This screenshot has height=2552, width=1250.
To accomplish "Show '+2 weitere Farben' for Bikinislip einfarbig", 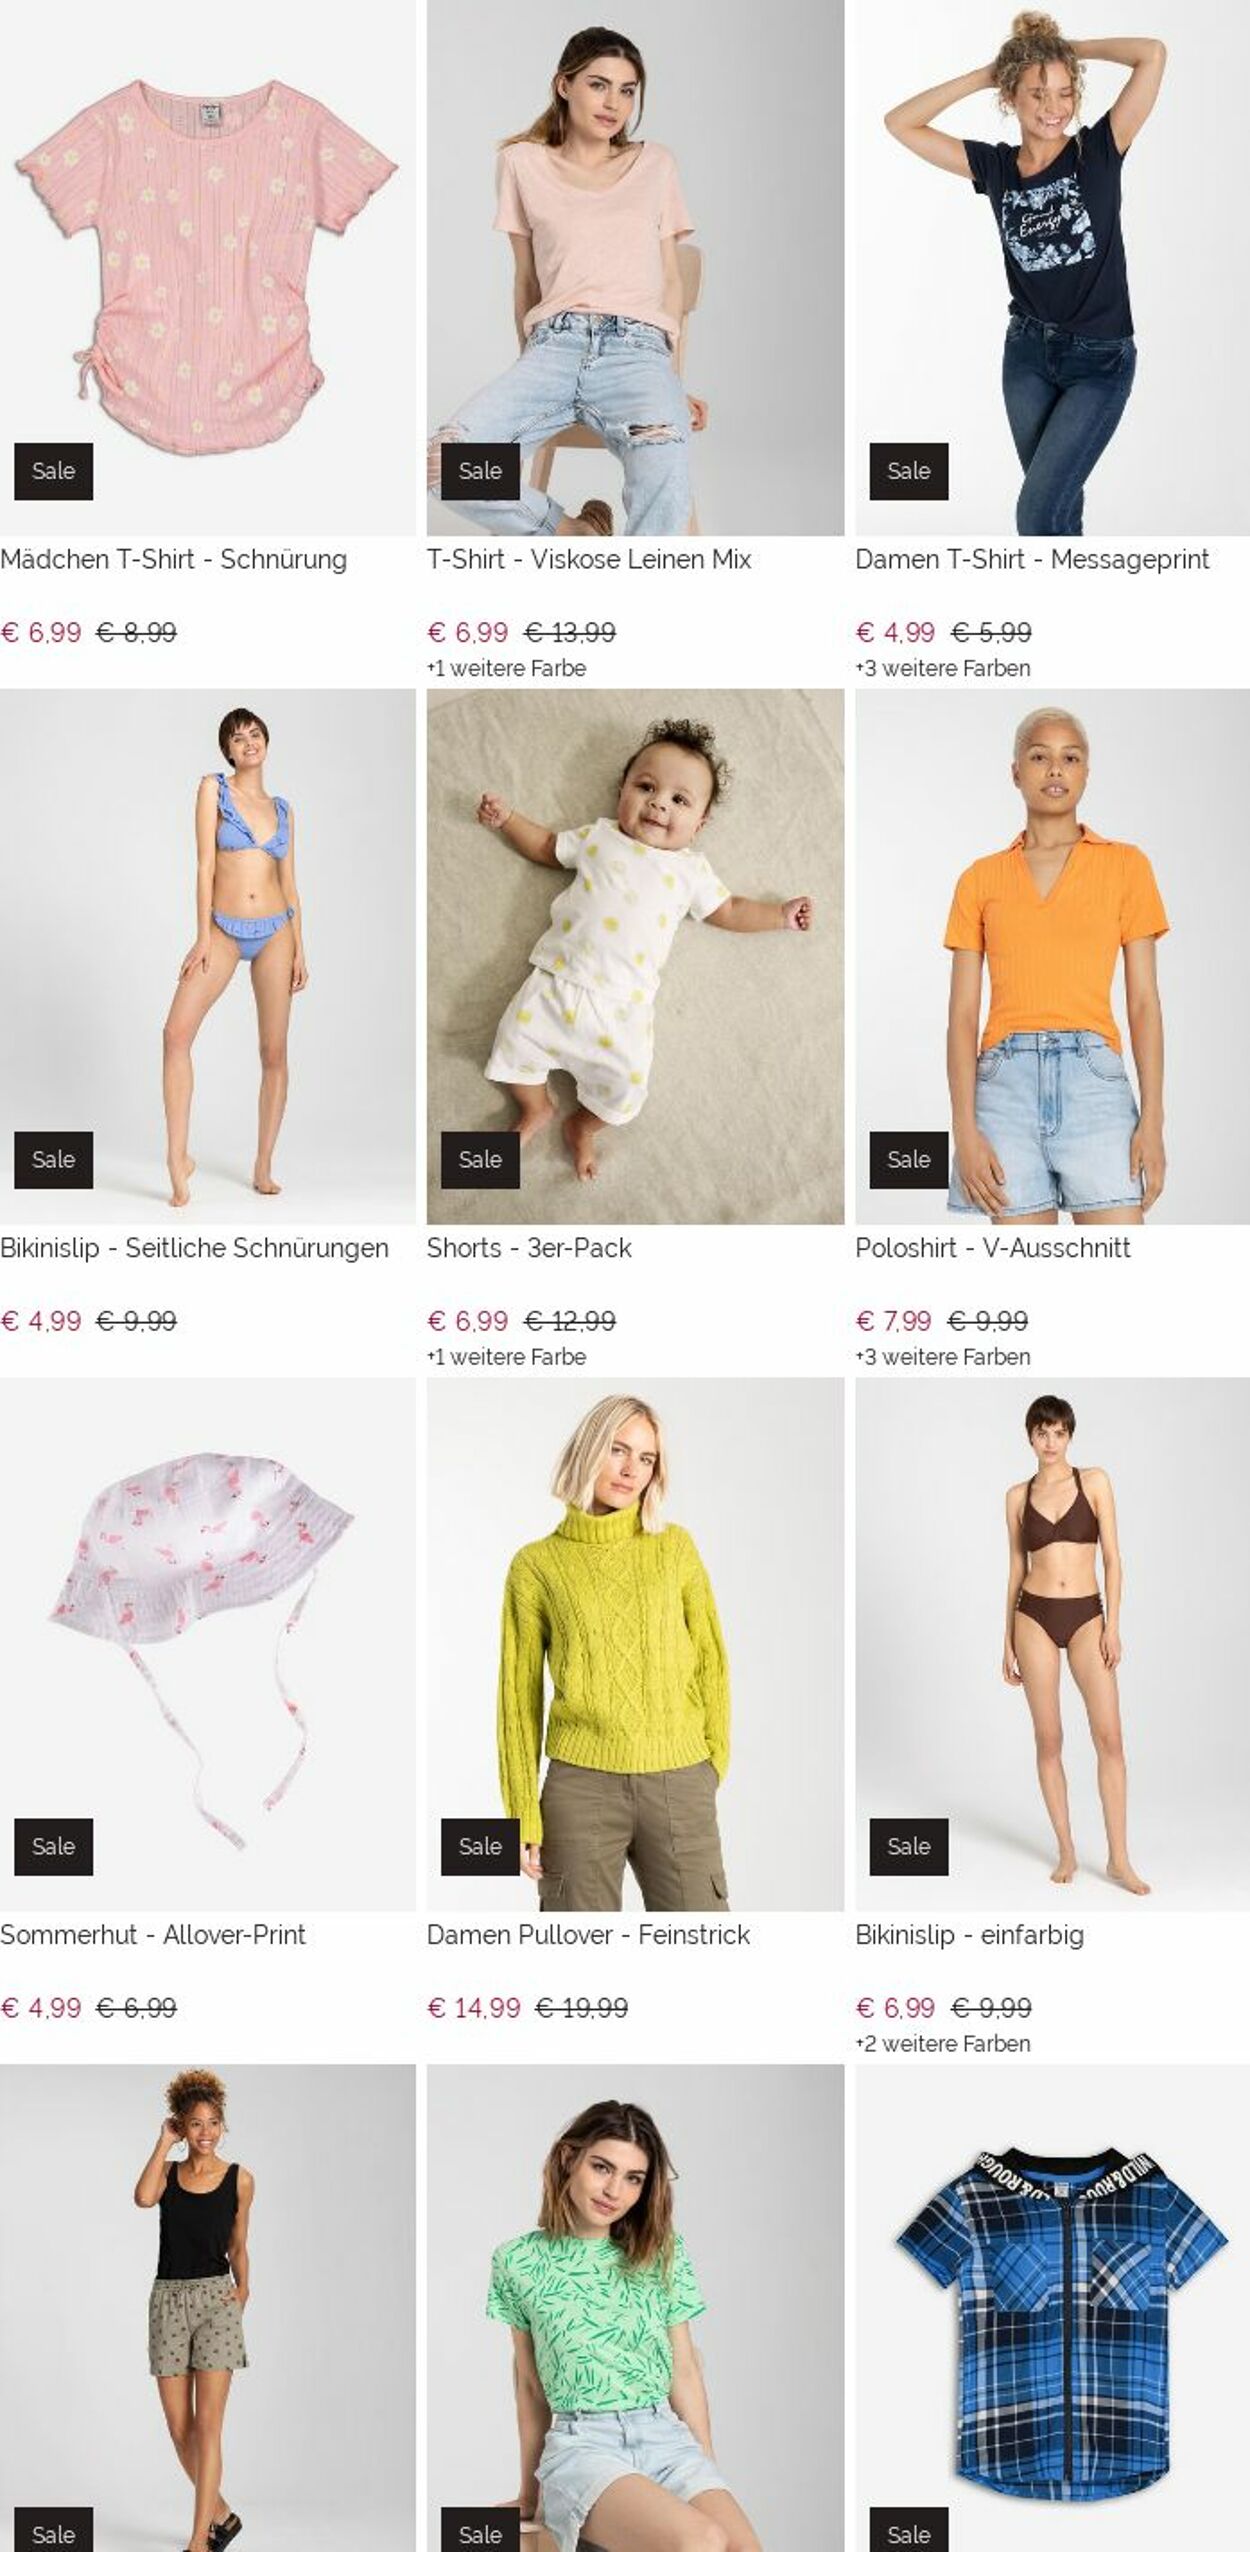I will point(943,2044).
